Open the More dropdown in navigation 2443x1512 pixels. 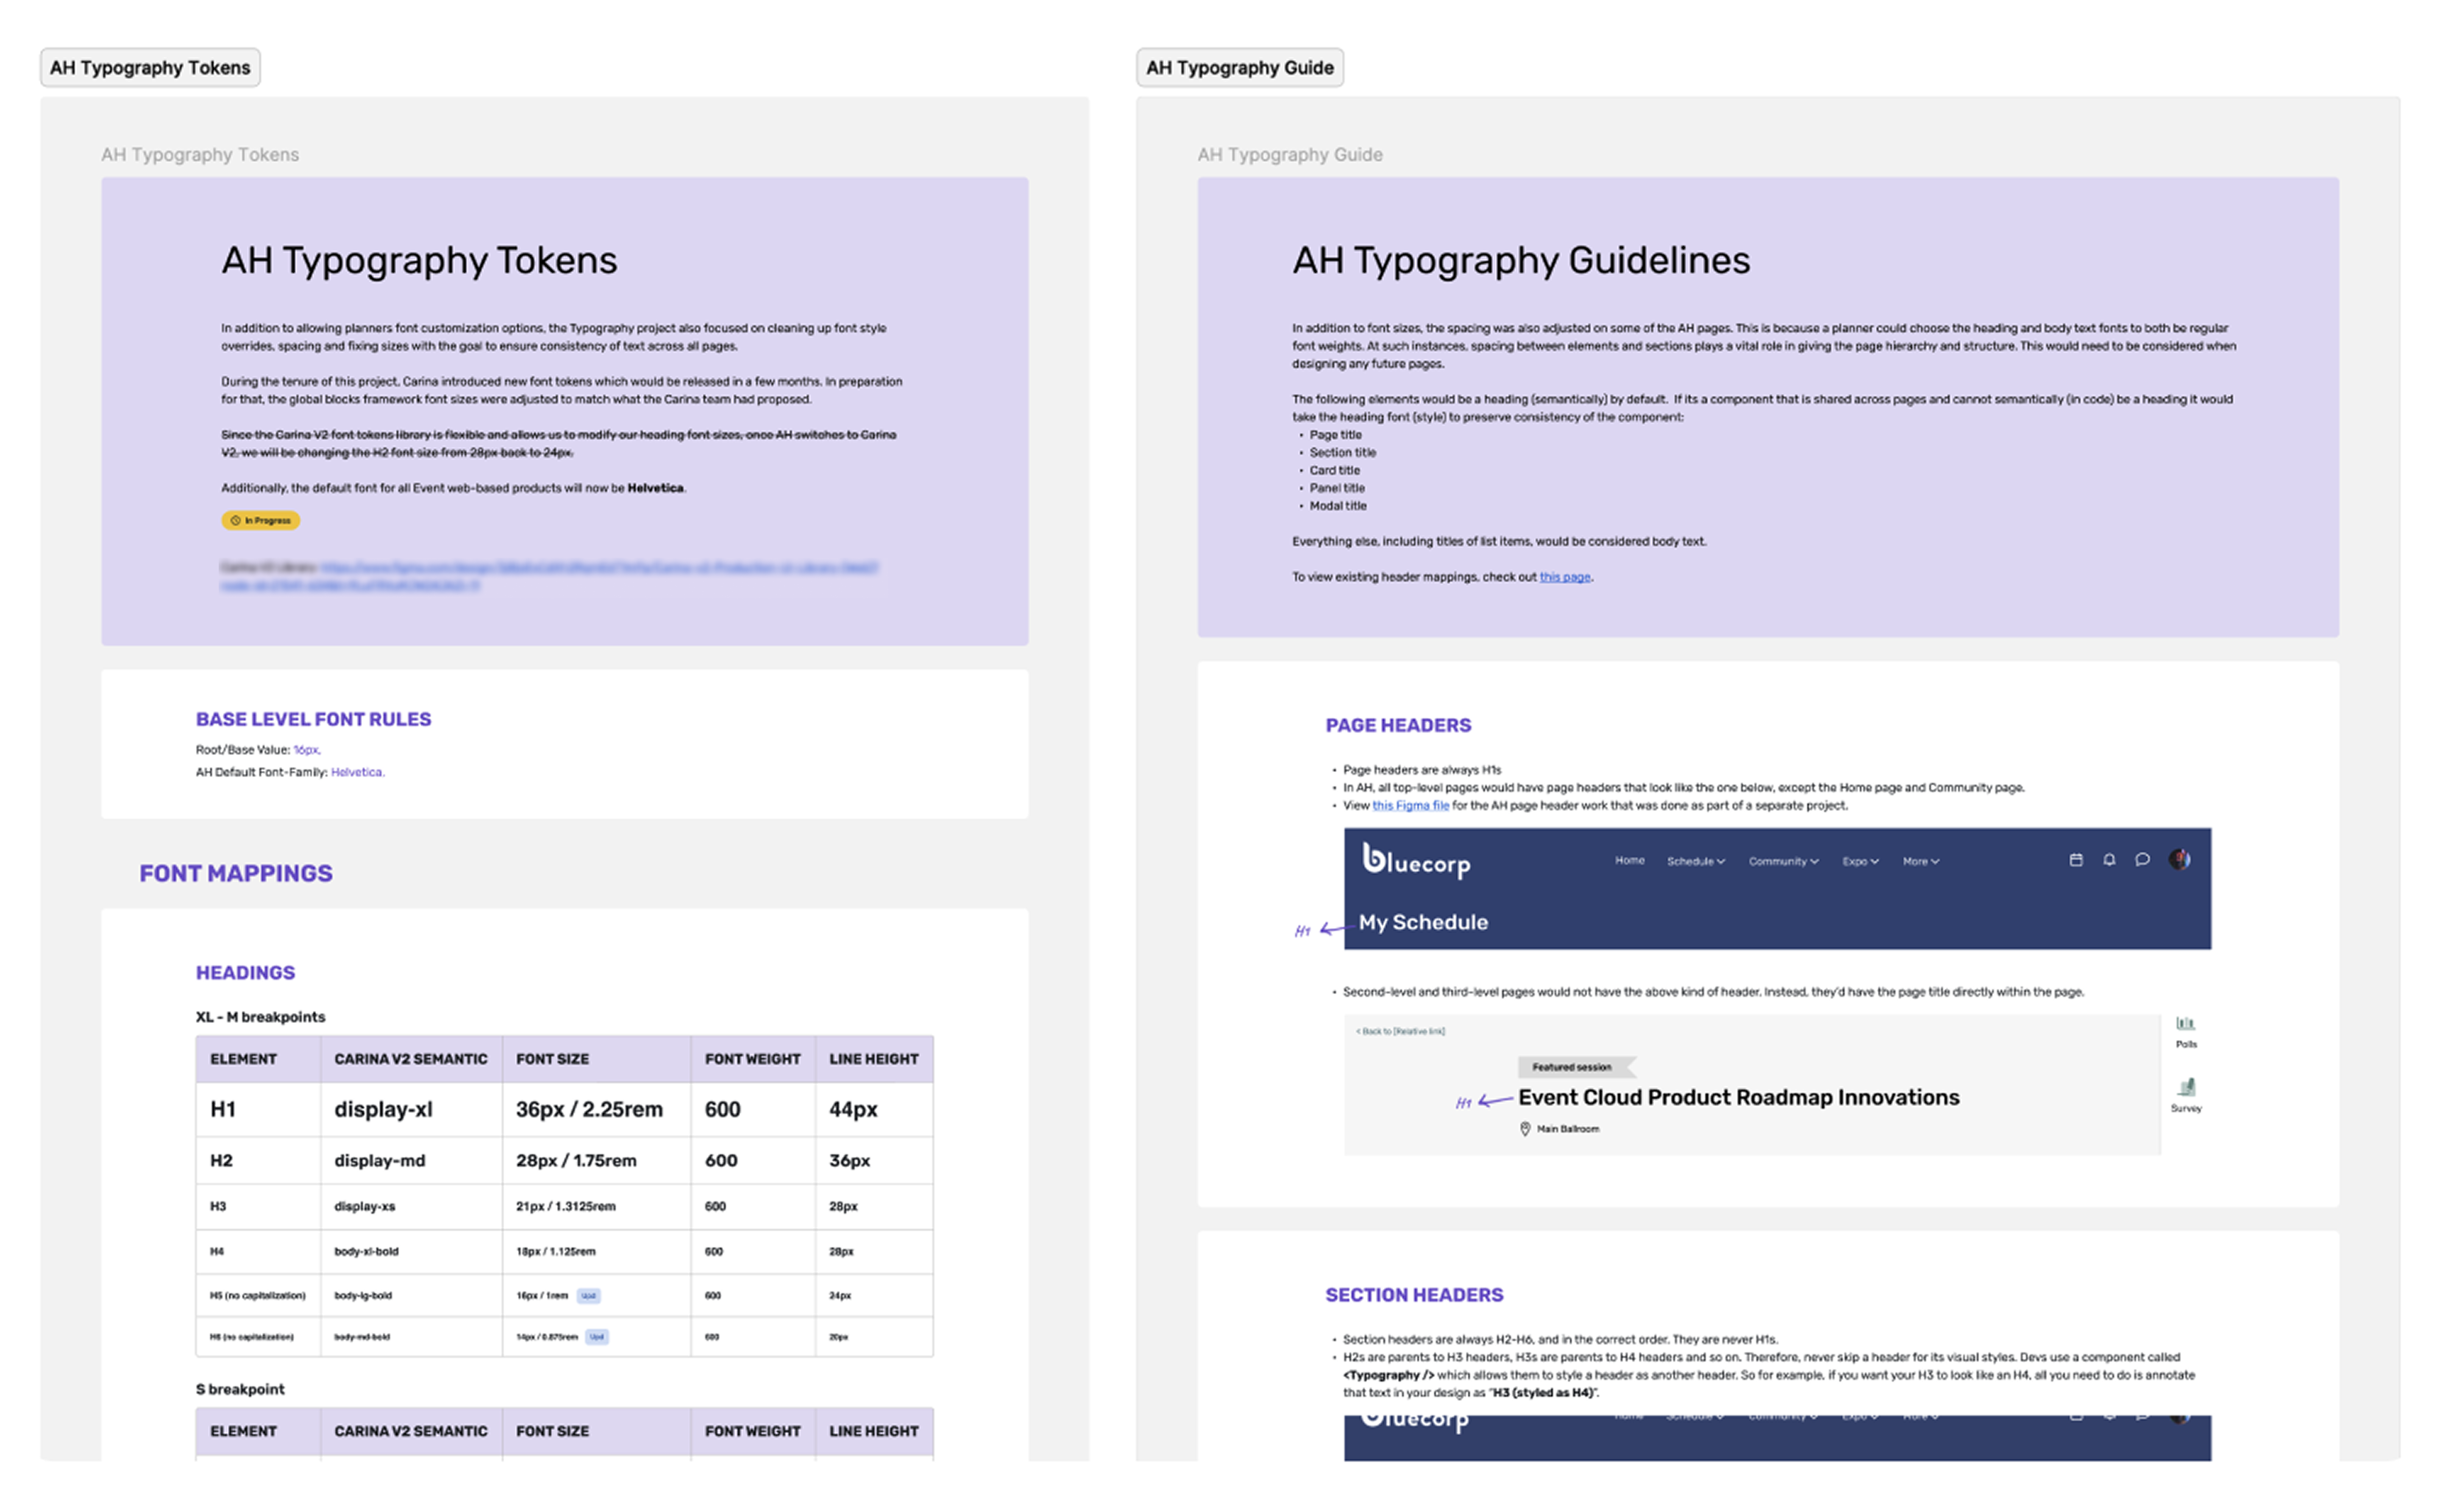click(1920, 861)
